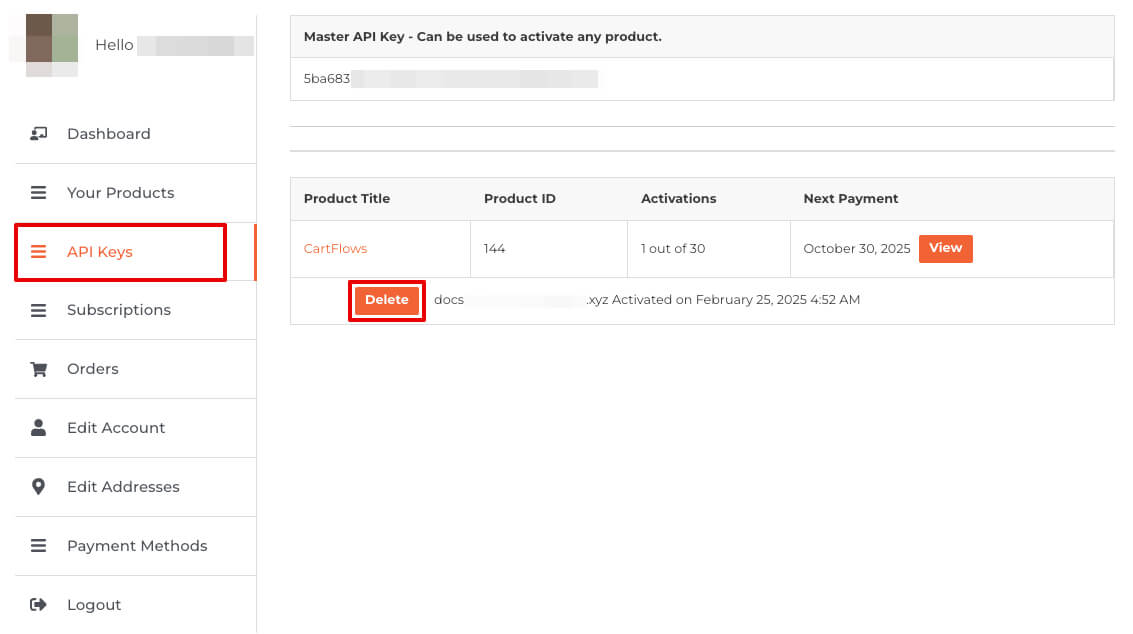Click the Your Products list icon
The height and width of the screenshot is (634, 1133).
39,193
